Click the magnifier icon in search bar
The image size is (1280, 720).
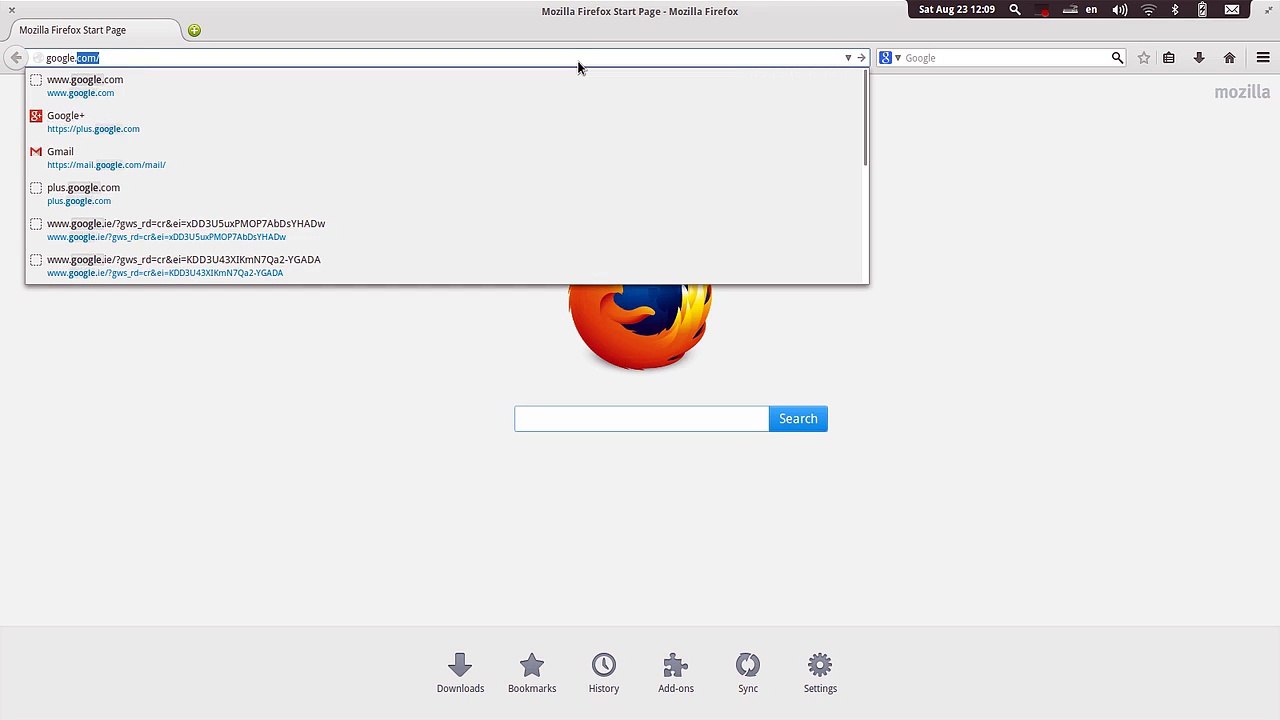1117,58
